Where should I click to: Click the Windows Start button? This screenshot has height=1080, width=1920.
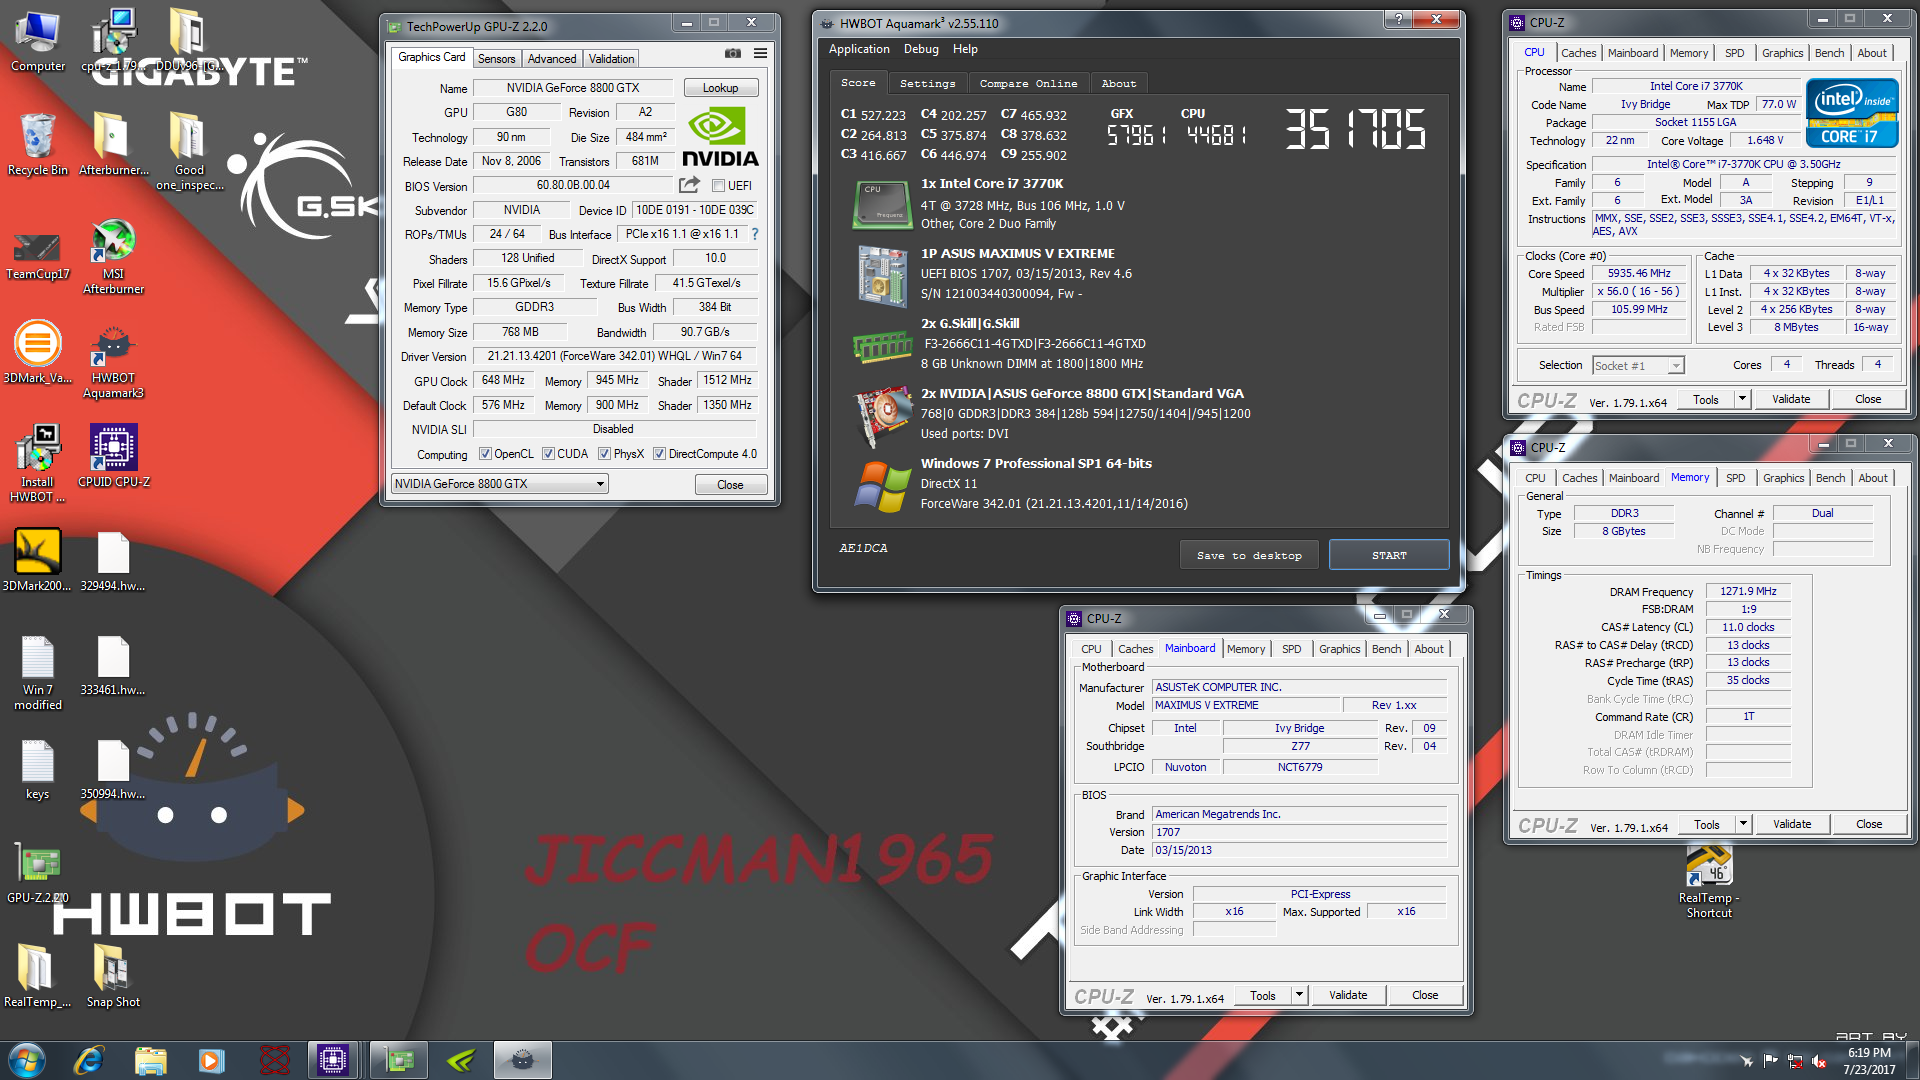point(27,1060)
